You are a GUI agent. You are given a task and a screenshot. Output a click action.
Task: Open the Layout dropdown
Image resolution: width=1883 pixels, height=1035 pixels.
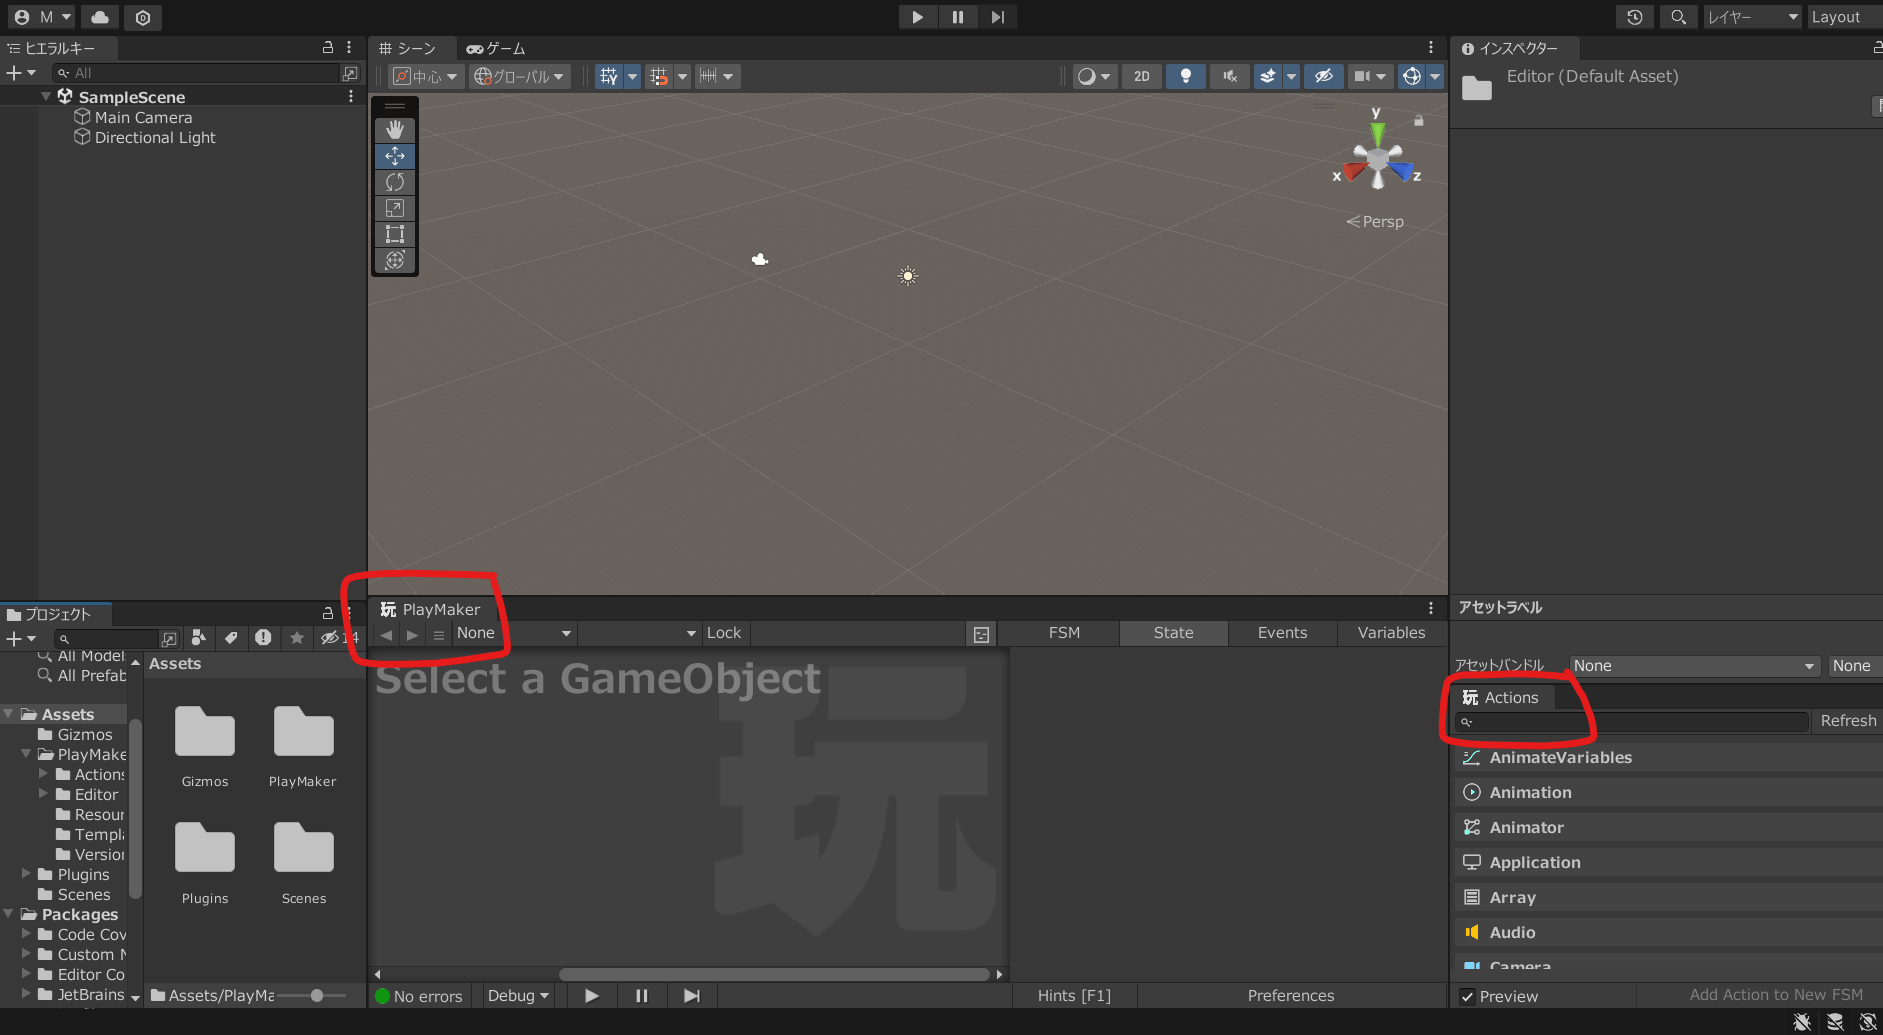(x=1844, y=17)
